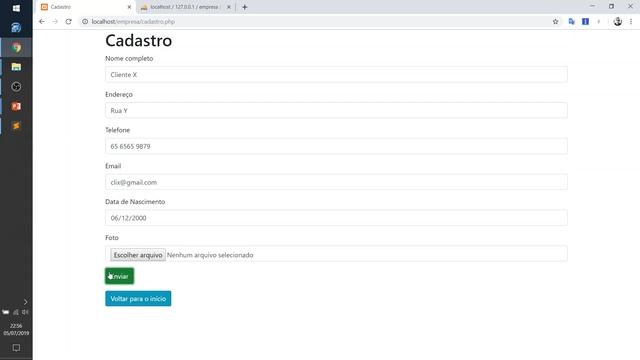Screen dimensions: 640x360
Task: Click the Escolher arquivo button
Action: point(138,255)
